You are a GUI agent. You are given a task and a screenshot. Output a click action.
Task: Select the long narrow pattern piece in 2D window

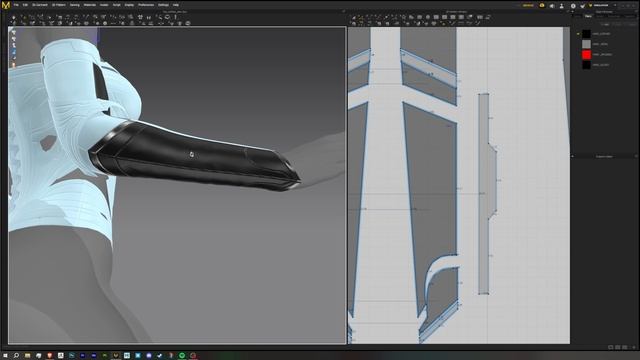[487, 193]
